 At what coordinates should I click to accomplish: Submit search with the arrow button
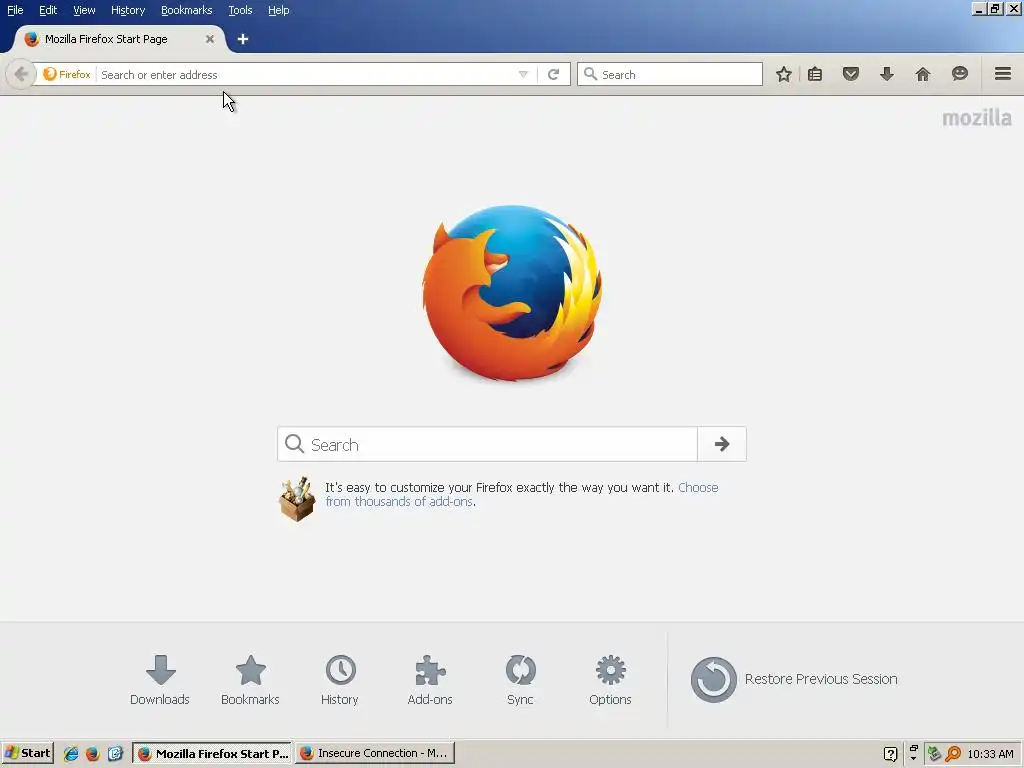click(x=722, y=444)
